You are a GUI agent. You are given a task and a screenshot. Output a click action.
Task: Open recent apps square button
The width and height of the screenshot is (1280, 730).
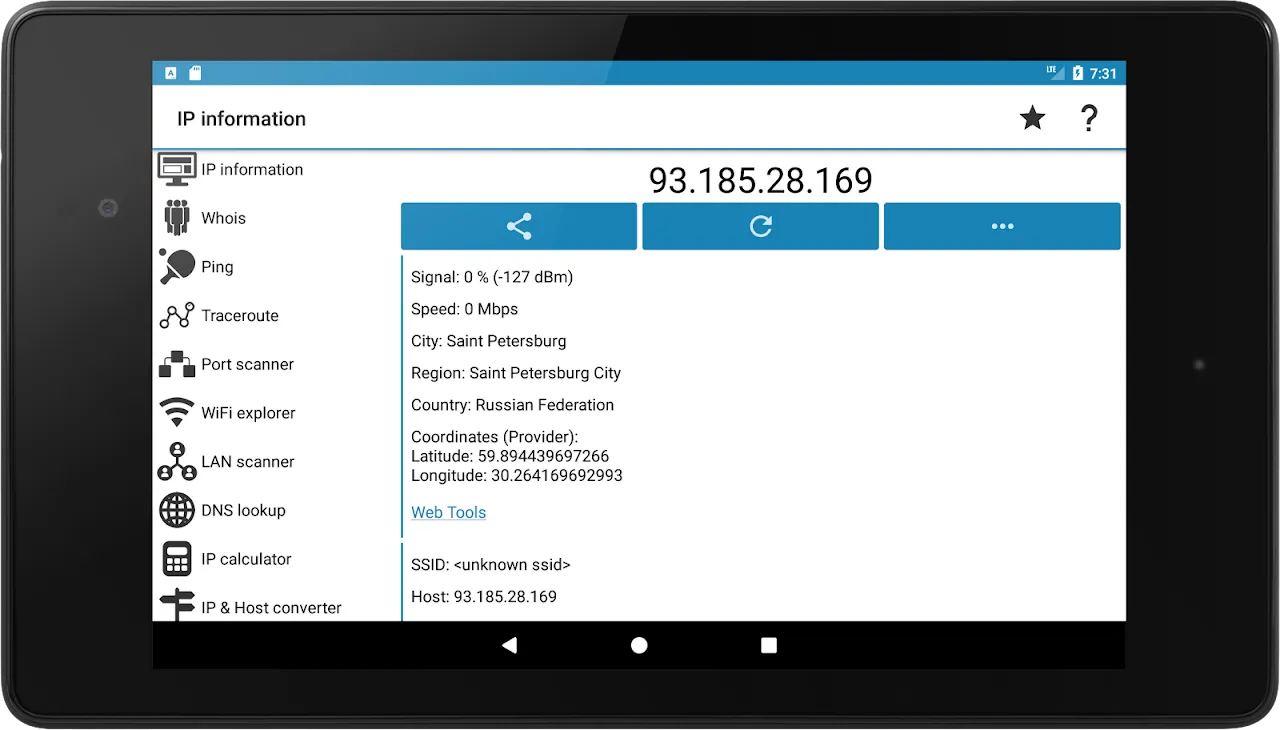coord(768,646)
